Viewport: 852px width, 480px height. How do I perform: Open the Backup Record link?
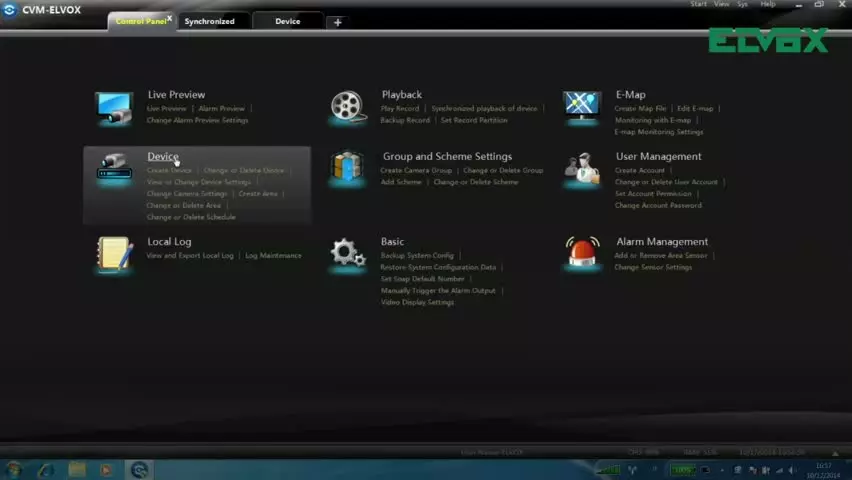405,120
